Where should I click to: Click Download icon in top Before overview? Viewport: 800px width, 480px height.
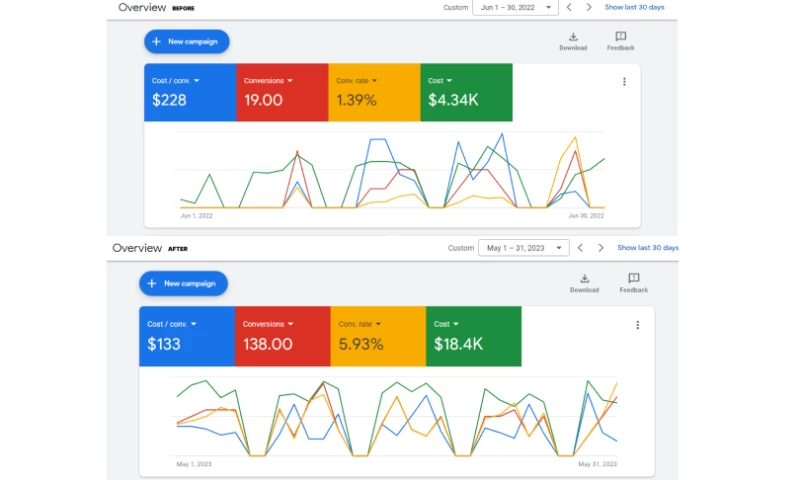click(573, 37)
